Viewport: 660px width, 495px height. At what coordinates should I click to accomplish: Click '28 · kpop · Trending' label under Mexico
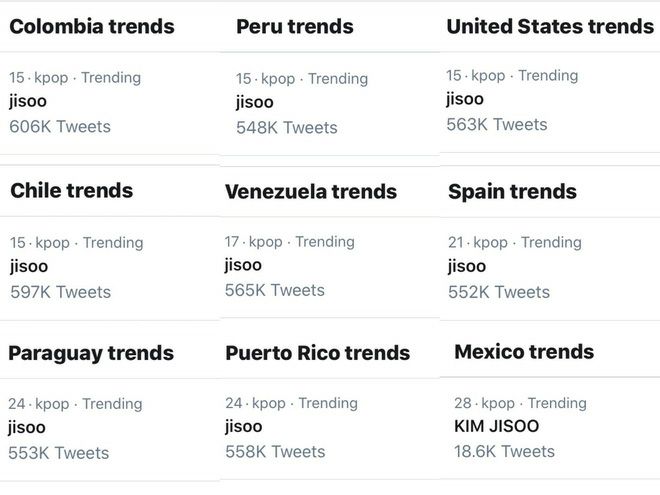click(x=520, y=403)
